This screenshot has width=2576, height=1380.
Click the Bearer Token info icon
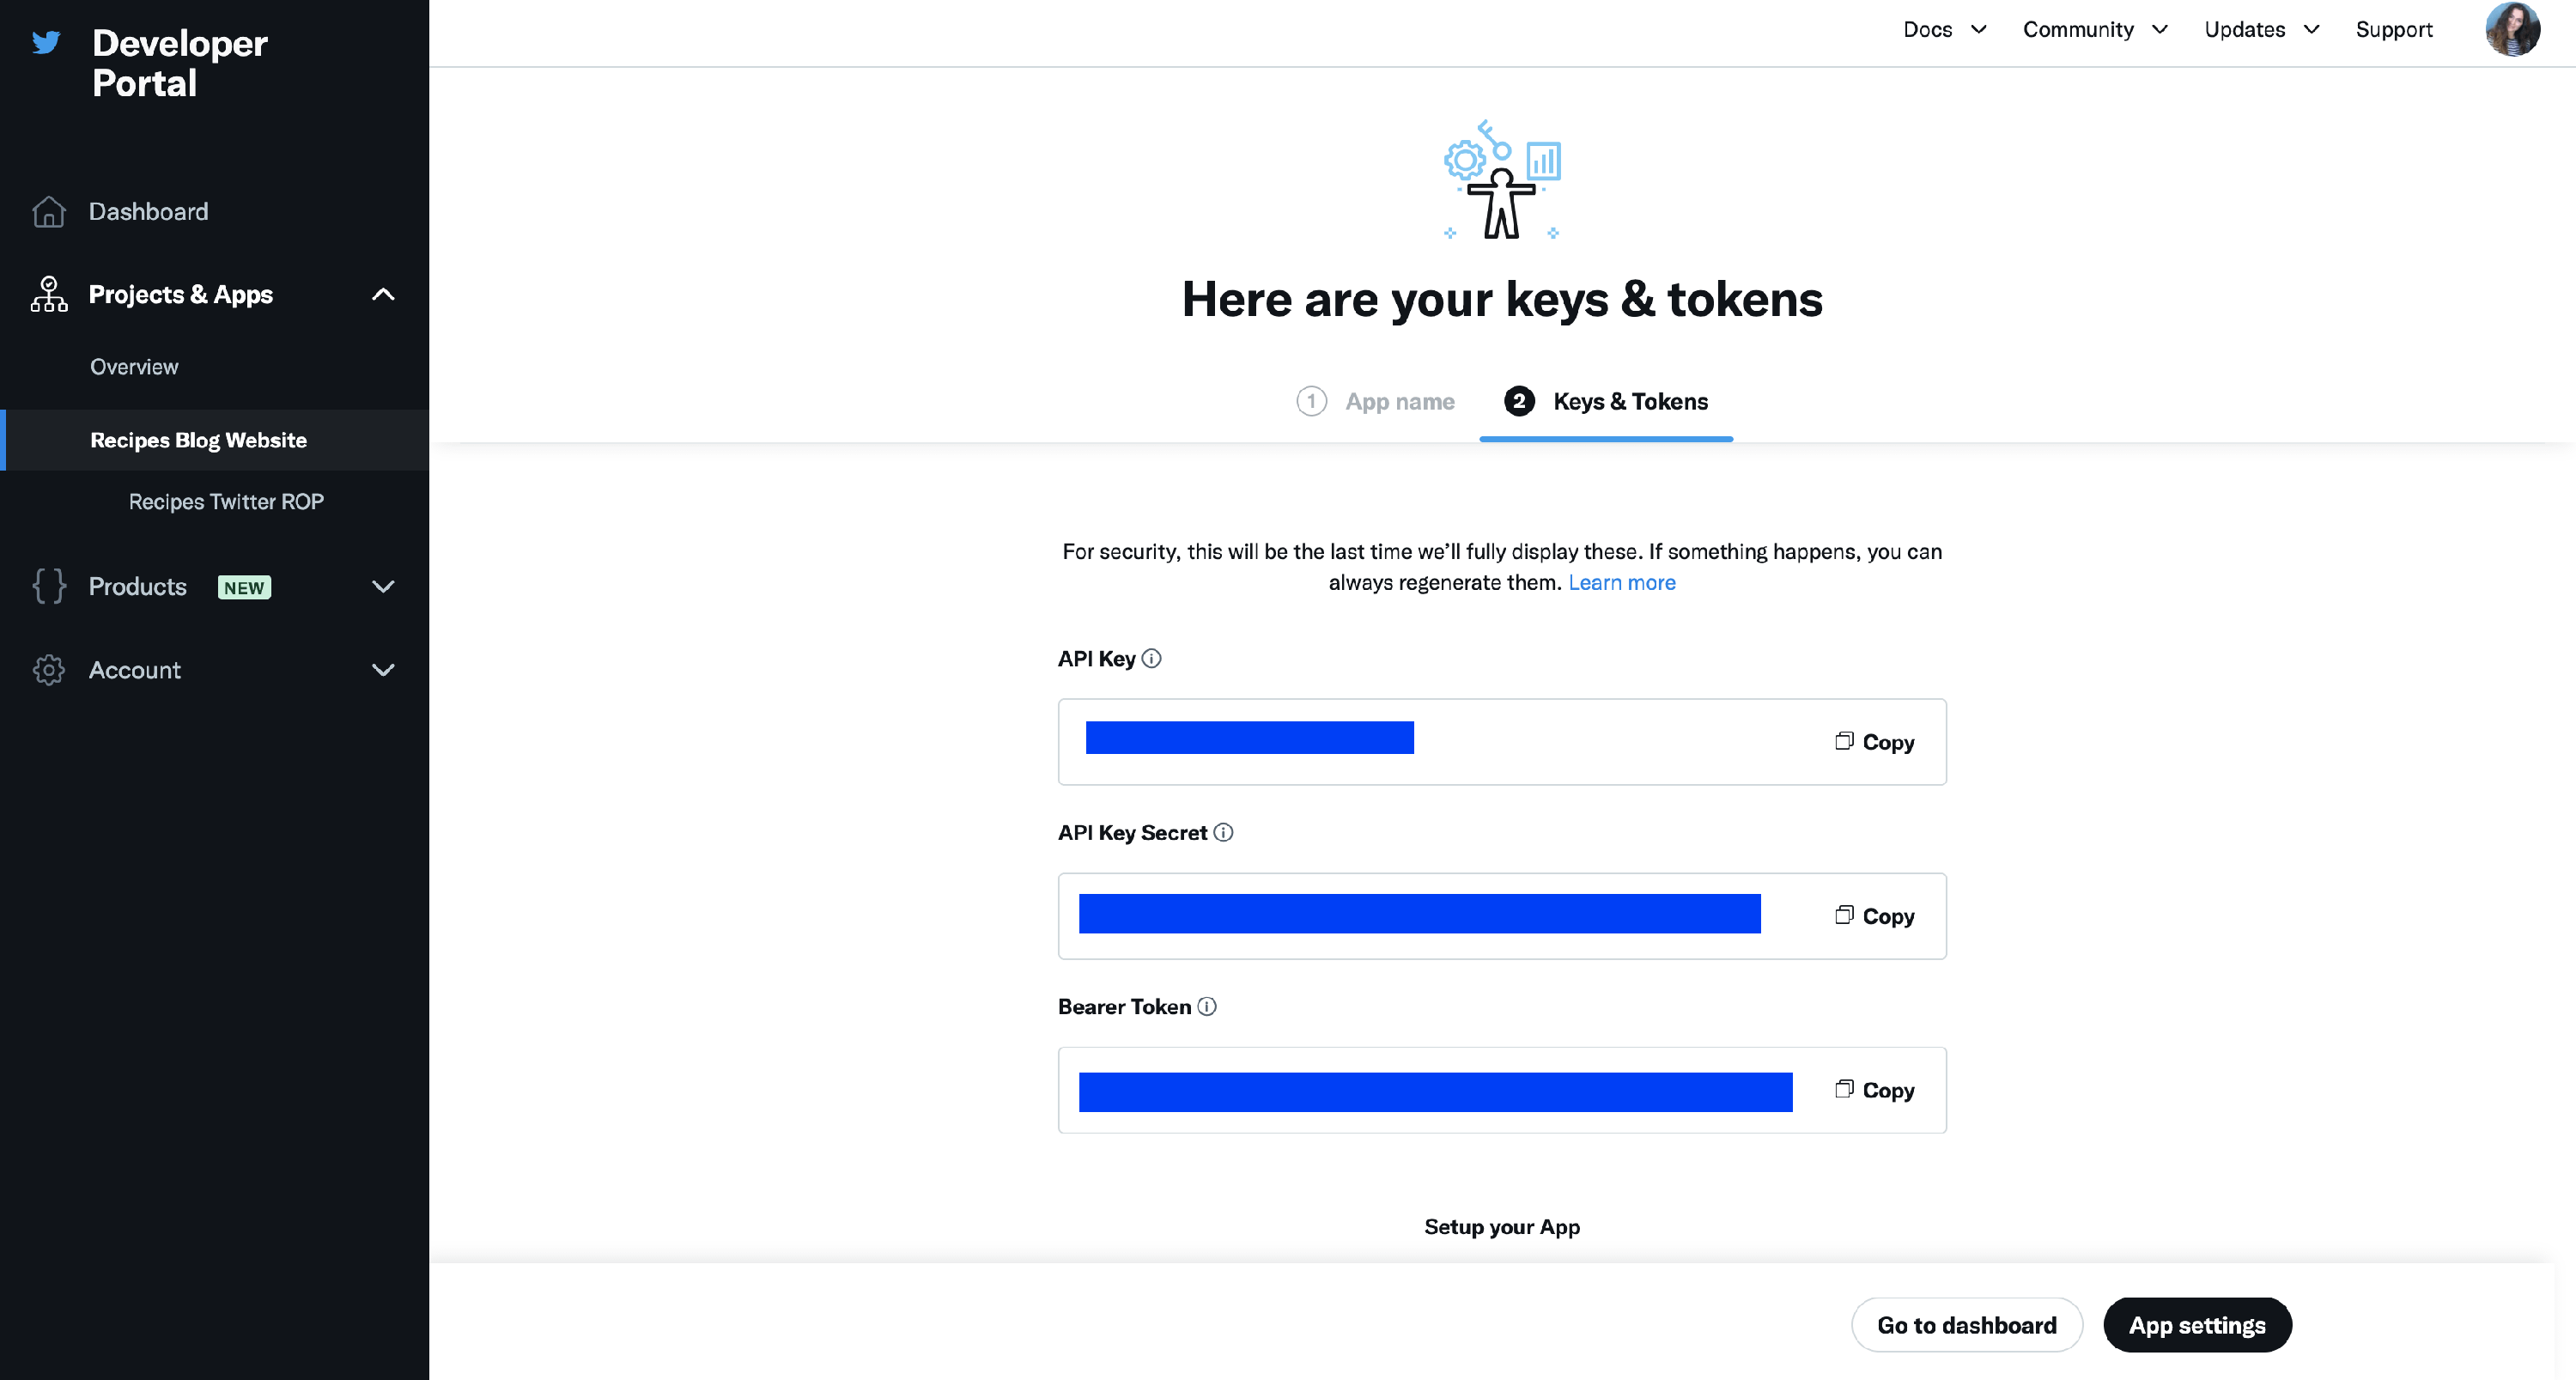click(x=1207, y=1006)
